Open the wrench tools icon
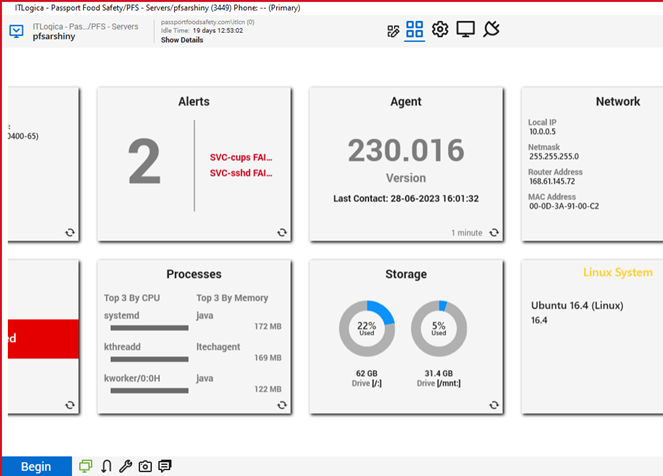 click(x=125, y=466)
